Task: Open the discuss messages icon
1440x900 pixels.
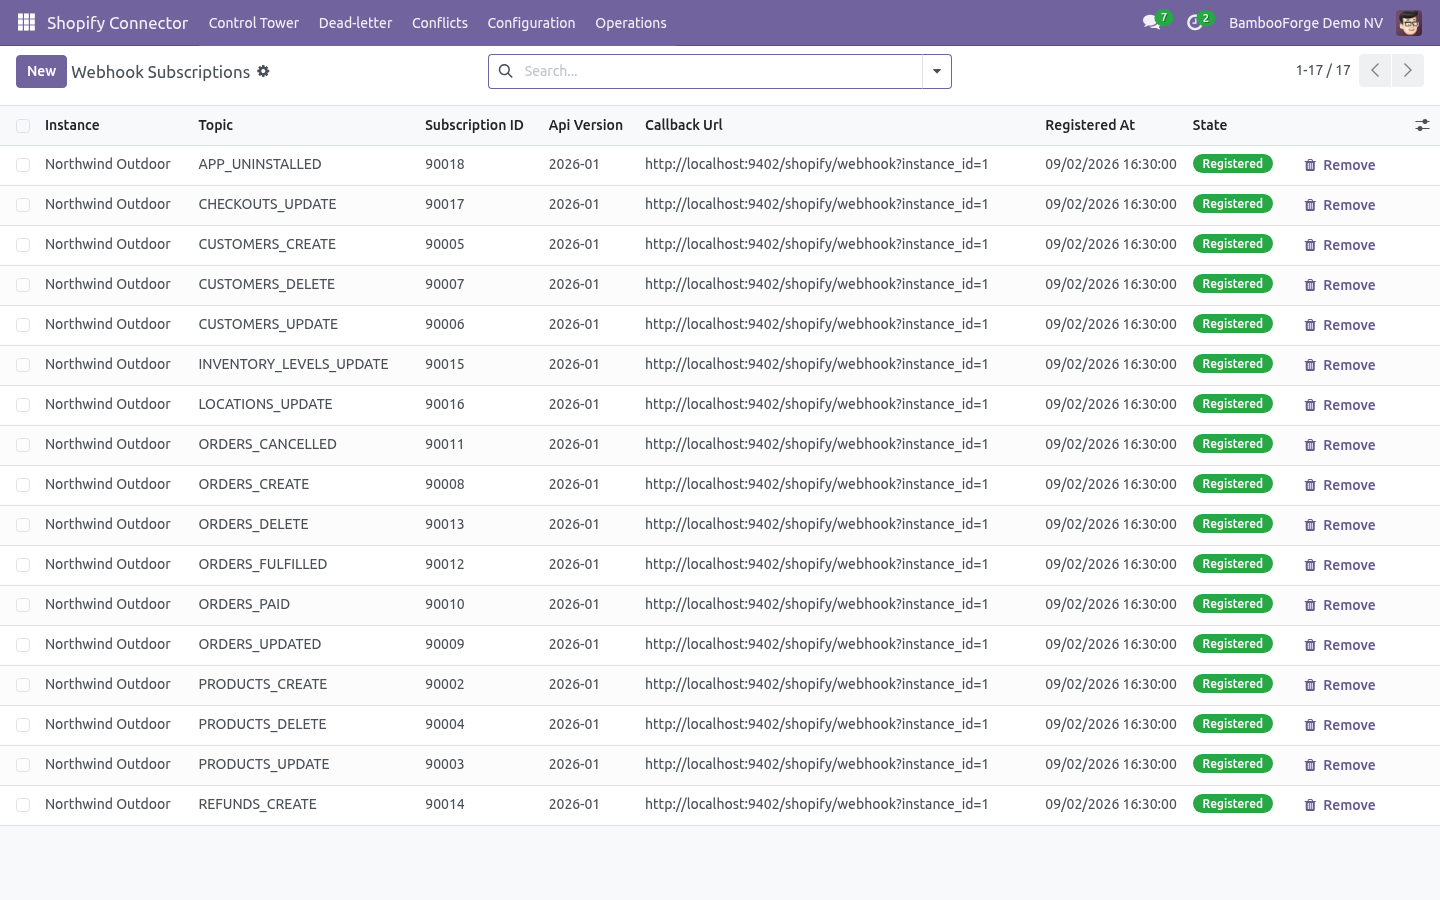Action: point(1152,22)
